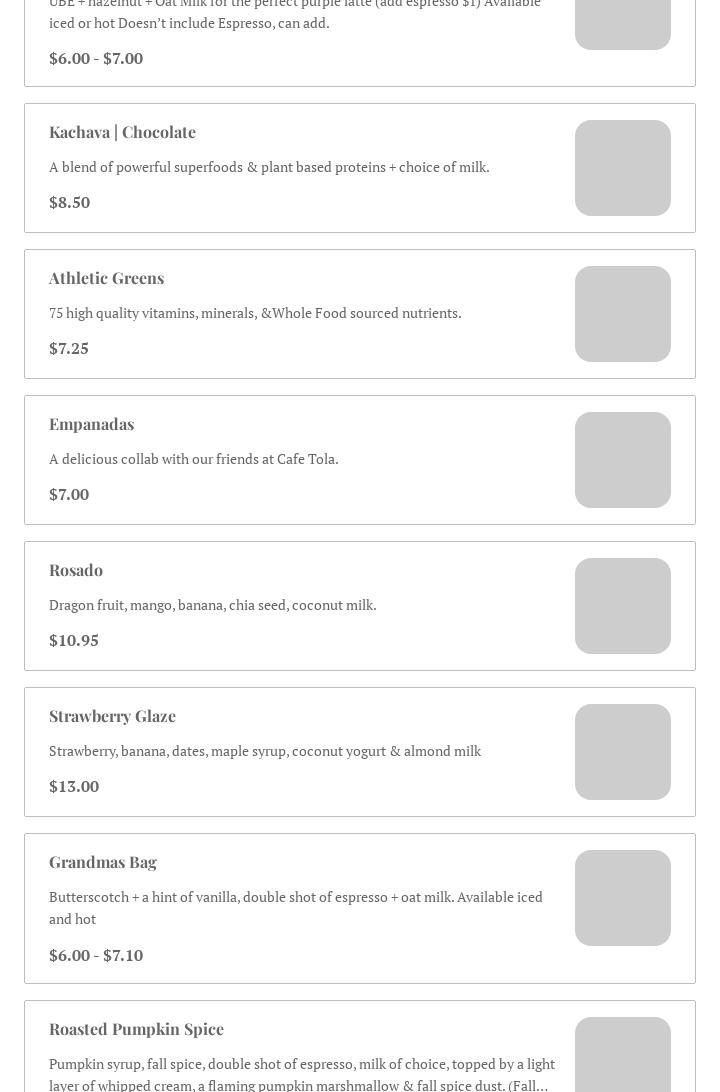Click the Rosado image placeholder
The height and width of the screenshot is (1092, 720).
click(623, 606)
